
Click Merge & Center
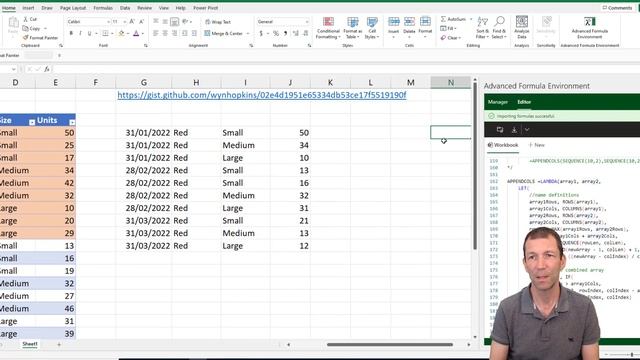(223, 33)
